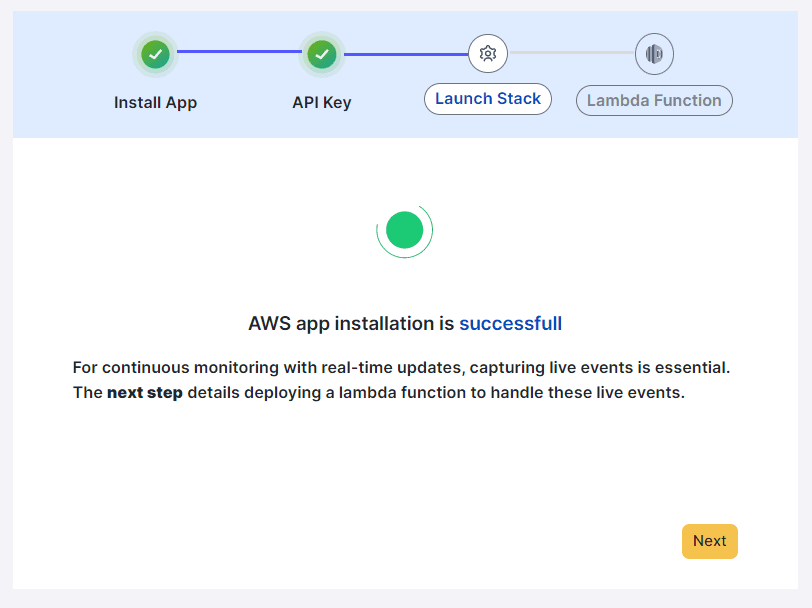Select the API Key step label
The width and height of the screenshot is (812, 608).
click(x=322, y=102)
